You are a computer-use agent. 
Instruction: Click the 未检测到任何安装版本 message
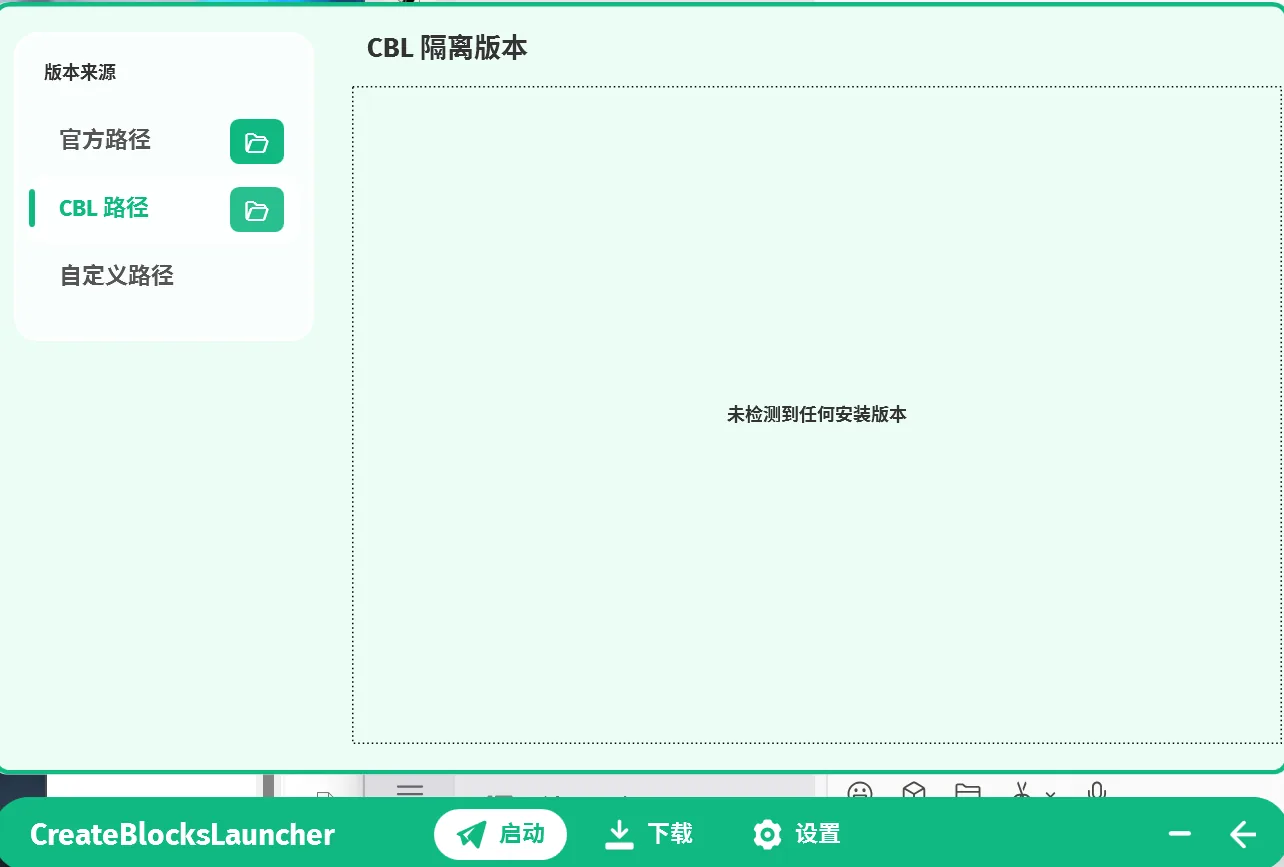(x=816, y=414)
